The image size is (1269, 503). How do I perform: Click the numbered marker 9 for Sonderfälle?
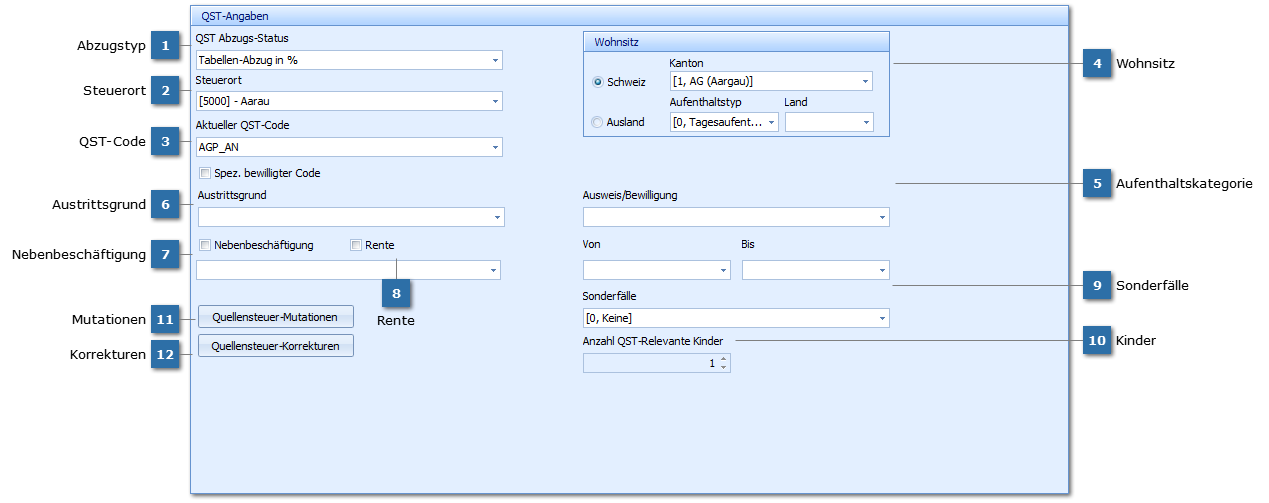click(1097, 286)
